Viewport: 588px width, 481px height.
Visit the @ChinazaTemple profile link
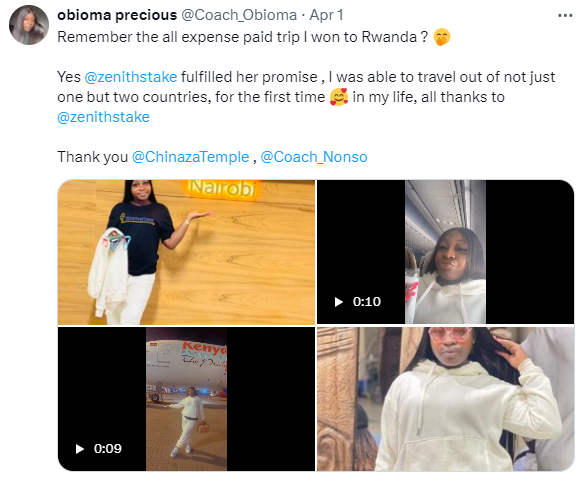[x=190, y=157]
